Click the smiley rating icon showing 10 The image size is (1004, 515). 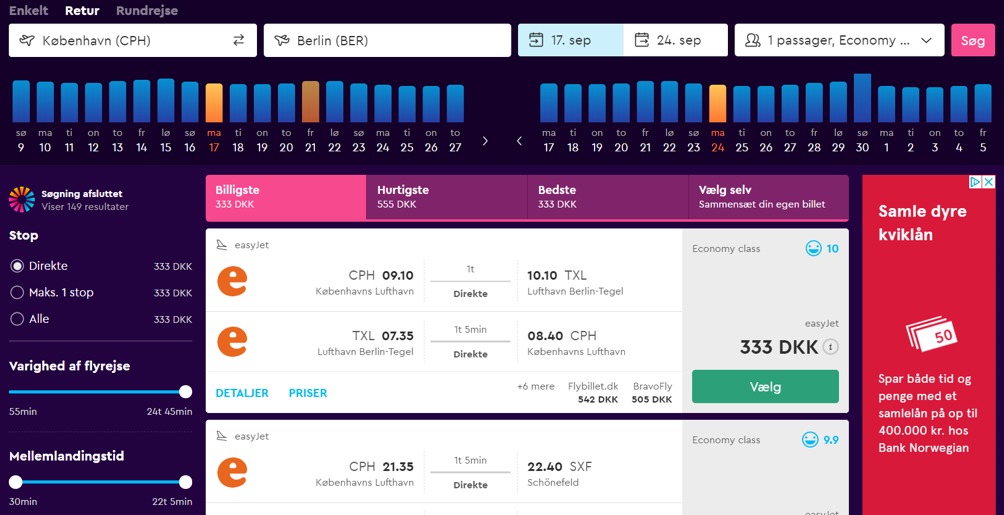coord(813,248)
